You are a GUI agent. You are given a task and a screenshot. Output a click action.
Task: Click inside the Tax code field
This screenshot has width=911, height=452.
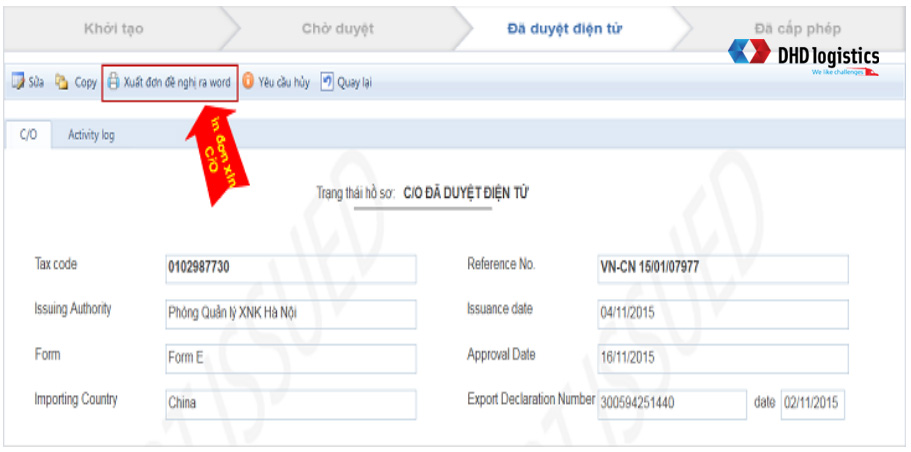[290, 269]
